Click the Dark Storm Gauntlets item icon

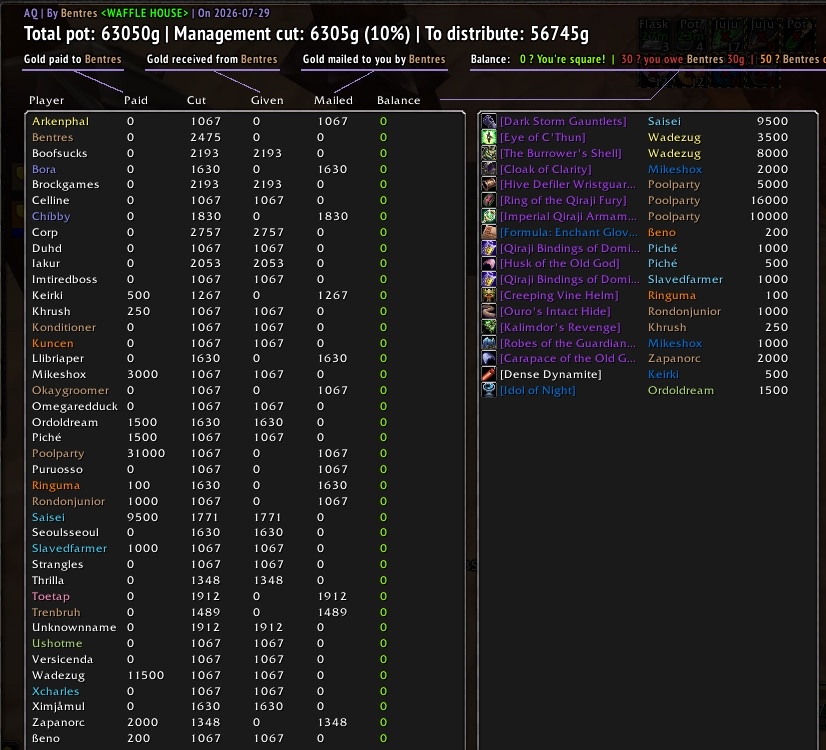coord(489,121)
